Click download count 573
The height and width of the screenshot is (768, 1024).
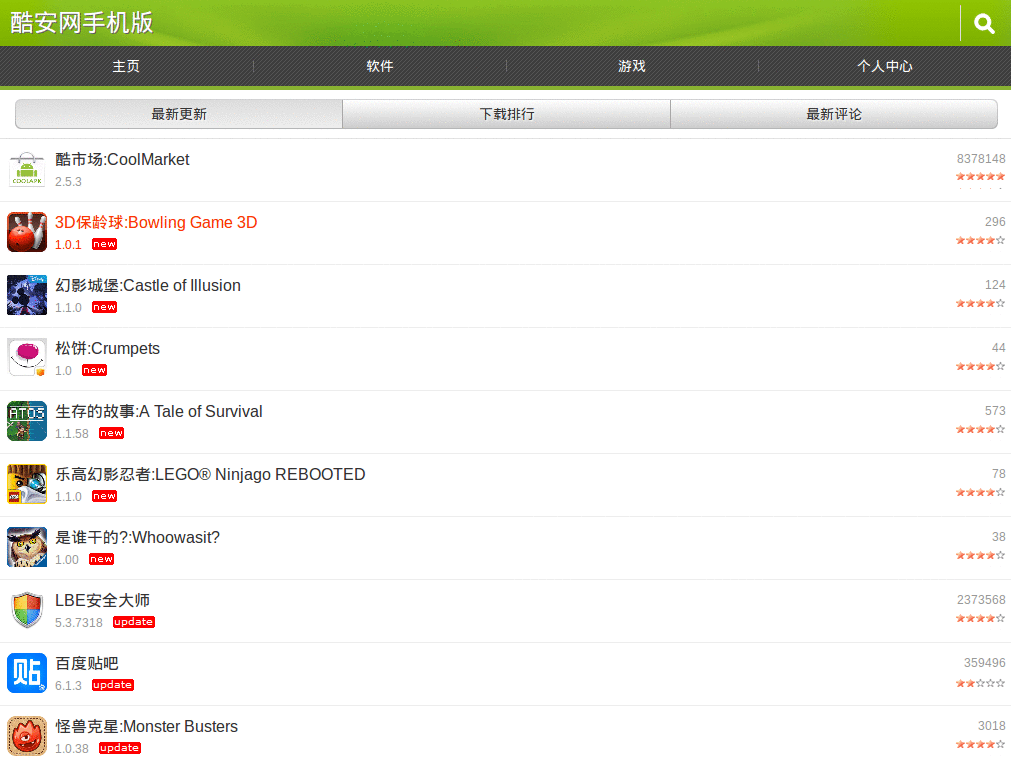click(x=995, y=411)
